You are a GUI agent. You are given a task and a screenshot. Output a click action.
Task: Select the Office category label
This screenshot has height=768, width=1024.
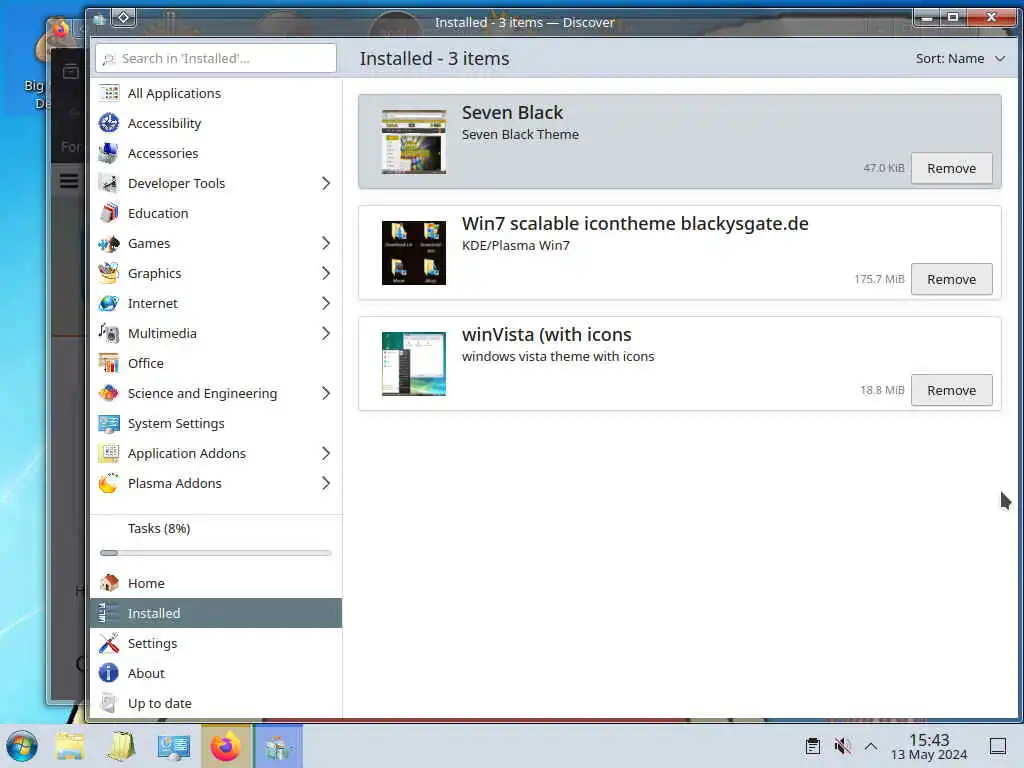click(146, 364)
